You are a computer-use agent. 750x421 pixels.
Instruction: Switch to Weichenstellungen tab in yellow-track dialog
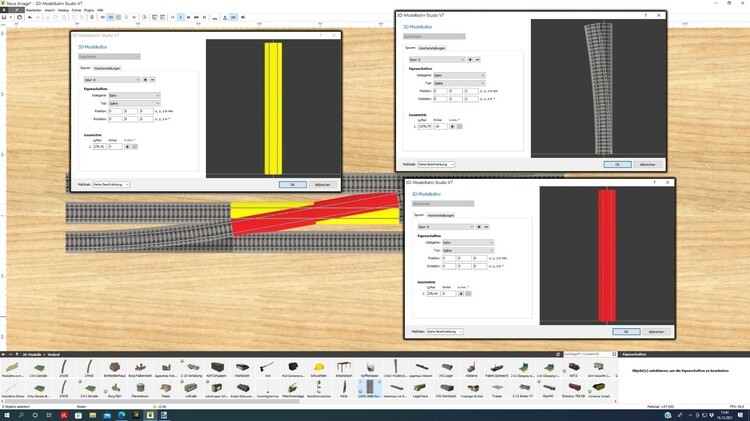pyautogui.click(x=107, y=68)
